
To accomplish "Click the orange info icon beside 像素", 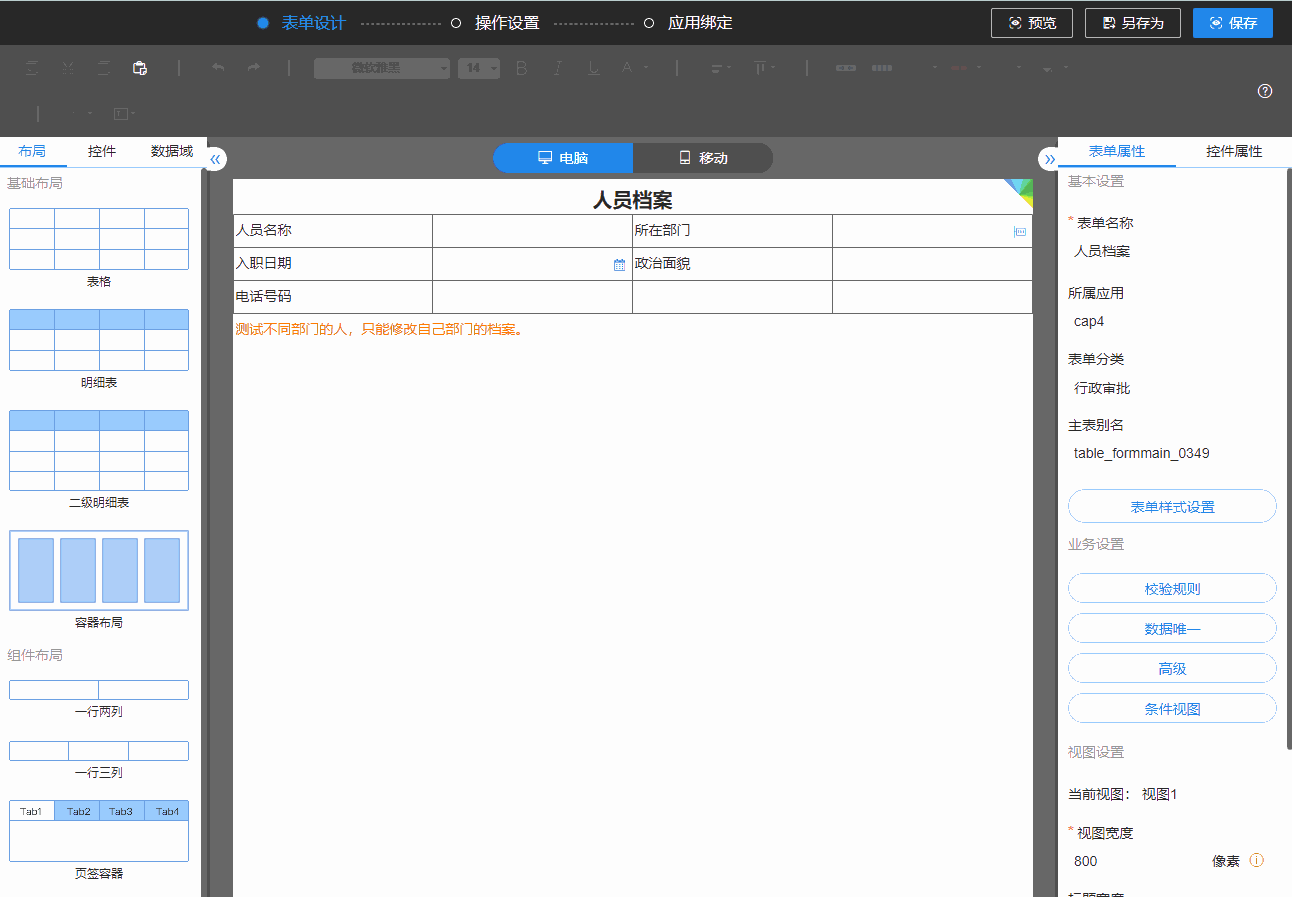I will [1257, 860].
